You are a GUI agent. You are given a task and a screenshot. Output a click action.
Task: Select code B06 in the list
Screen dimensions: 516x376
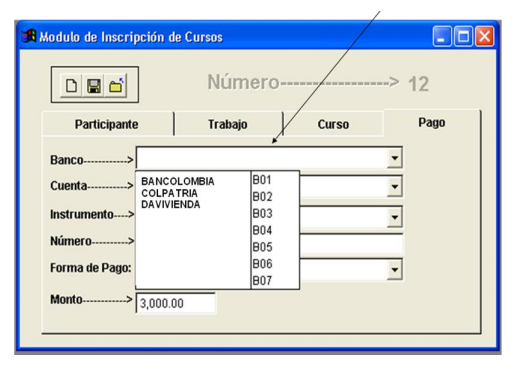[262, 264]
